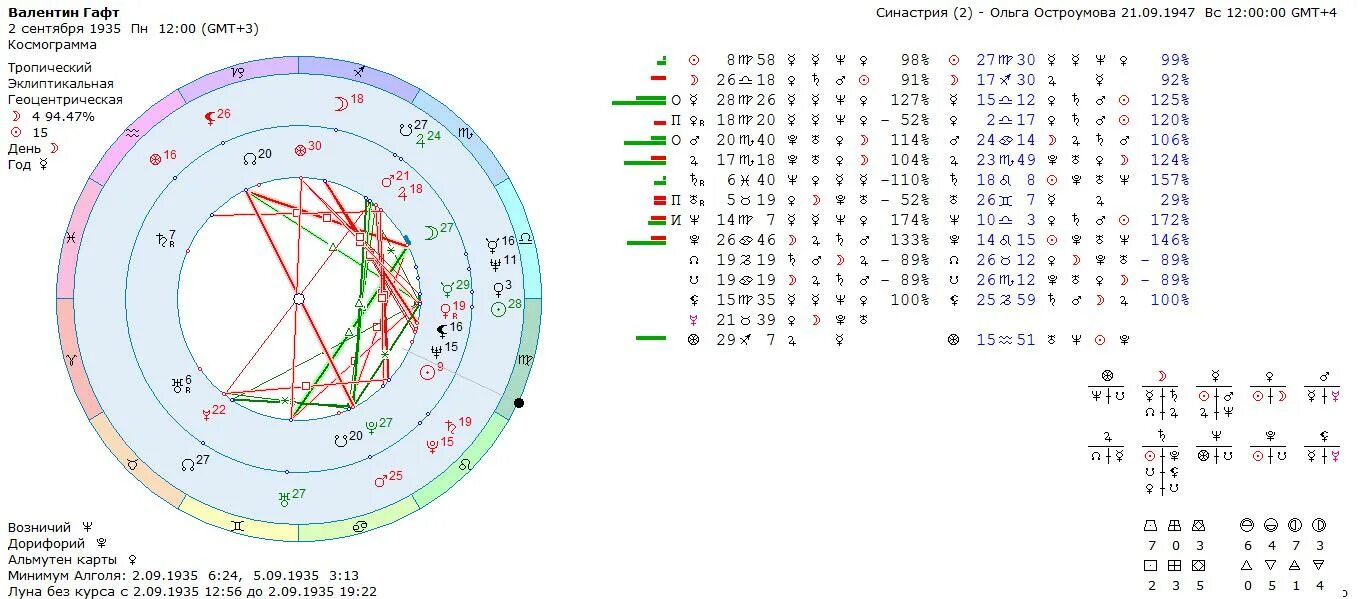The height and width of the screenshot is (599, 1366).
Task: Select the red Part of Fortune 30
Action: point(307,149)
